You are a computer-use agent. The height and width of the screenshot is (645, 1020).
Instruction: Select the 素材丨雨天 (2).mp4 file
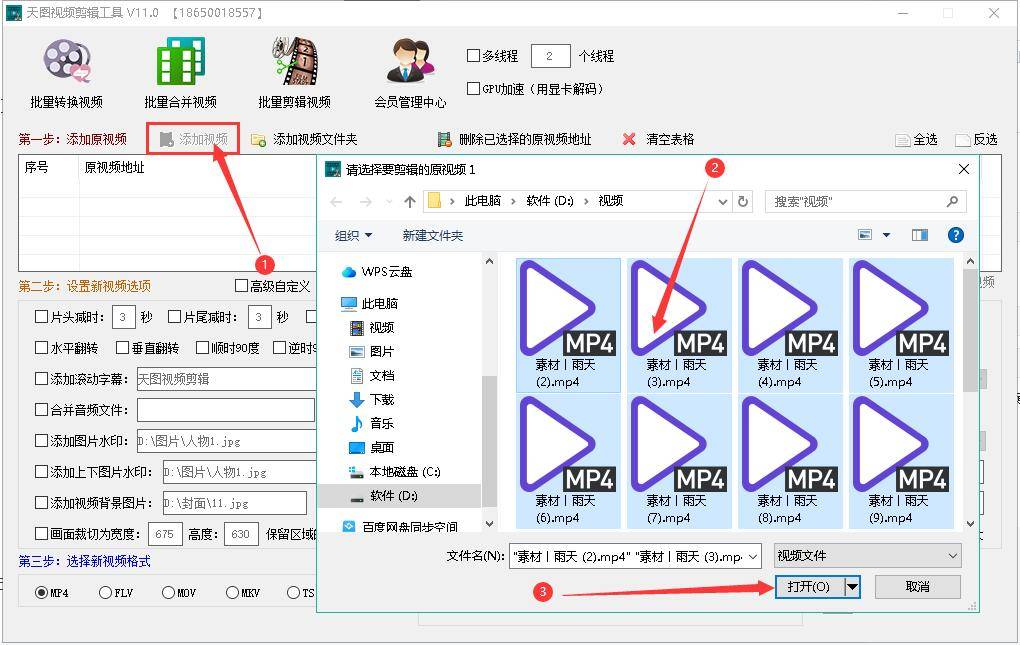point(568,325)
